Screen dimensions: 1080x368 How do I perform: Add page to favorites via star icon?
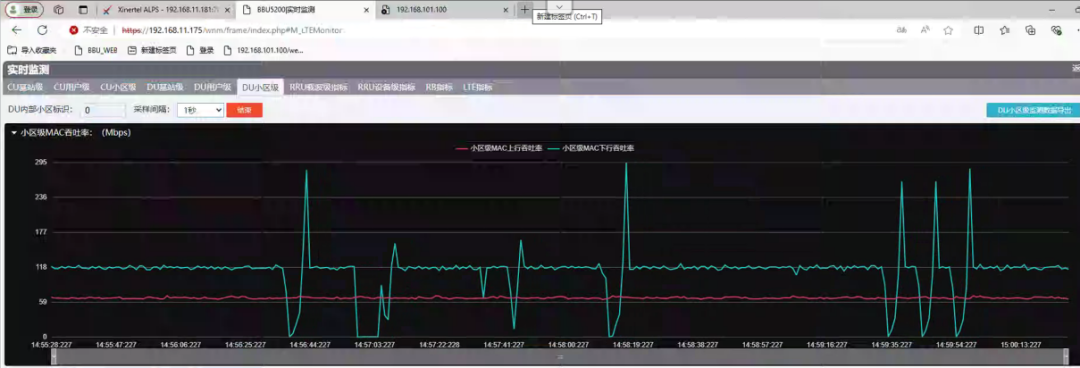coord(948,30)
